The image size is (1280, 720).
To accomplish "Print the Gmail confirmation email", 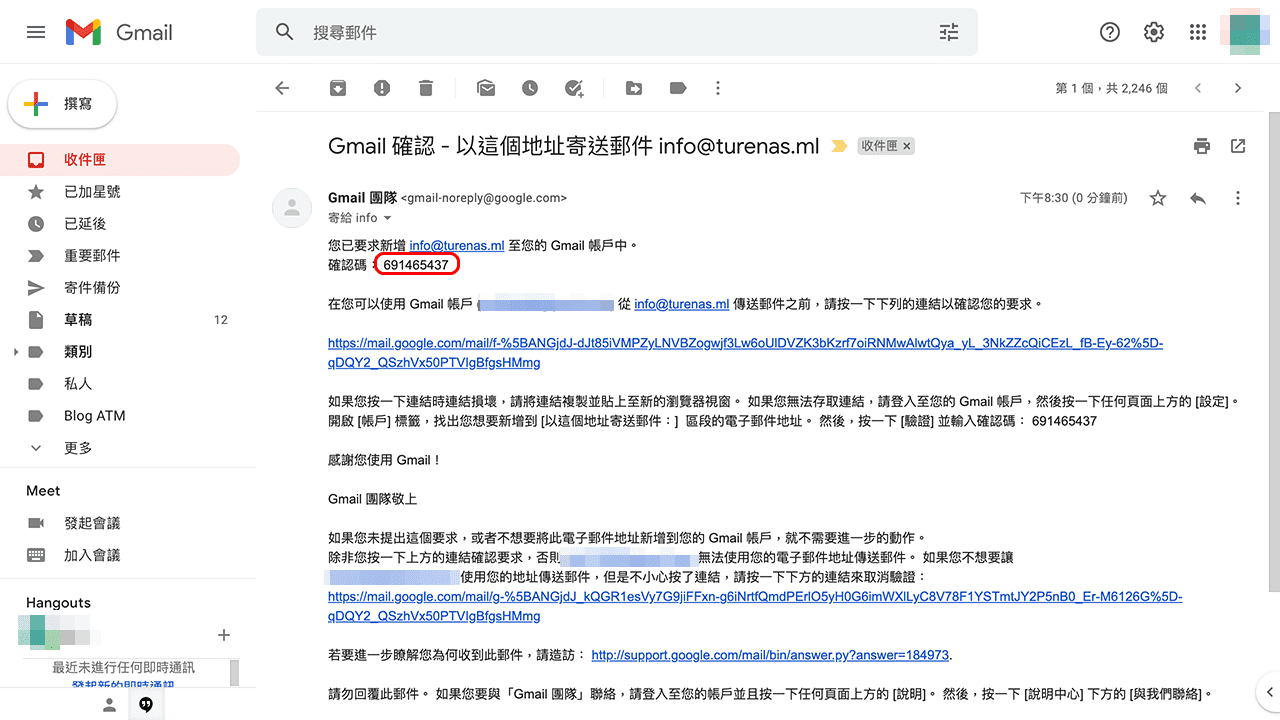I will click(1201, 145).
